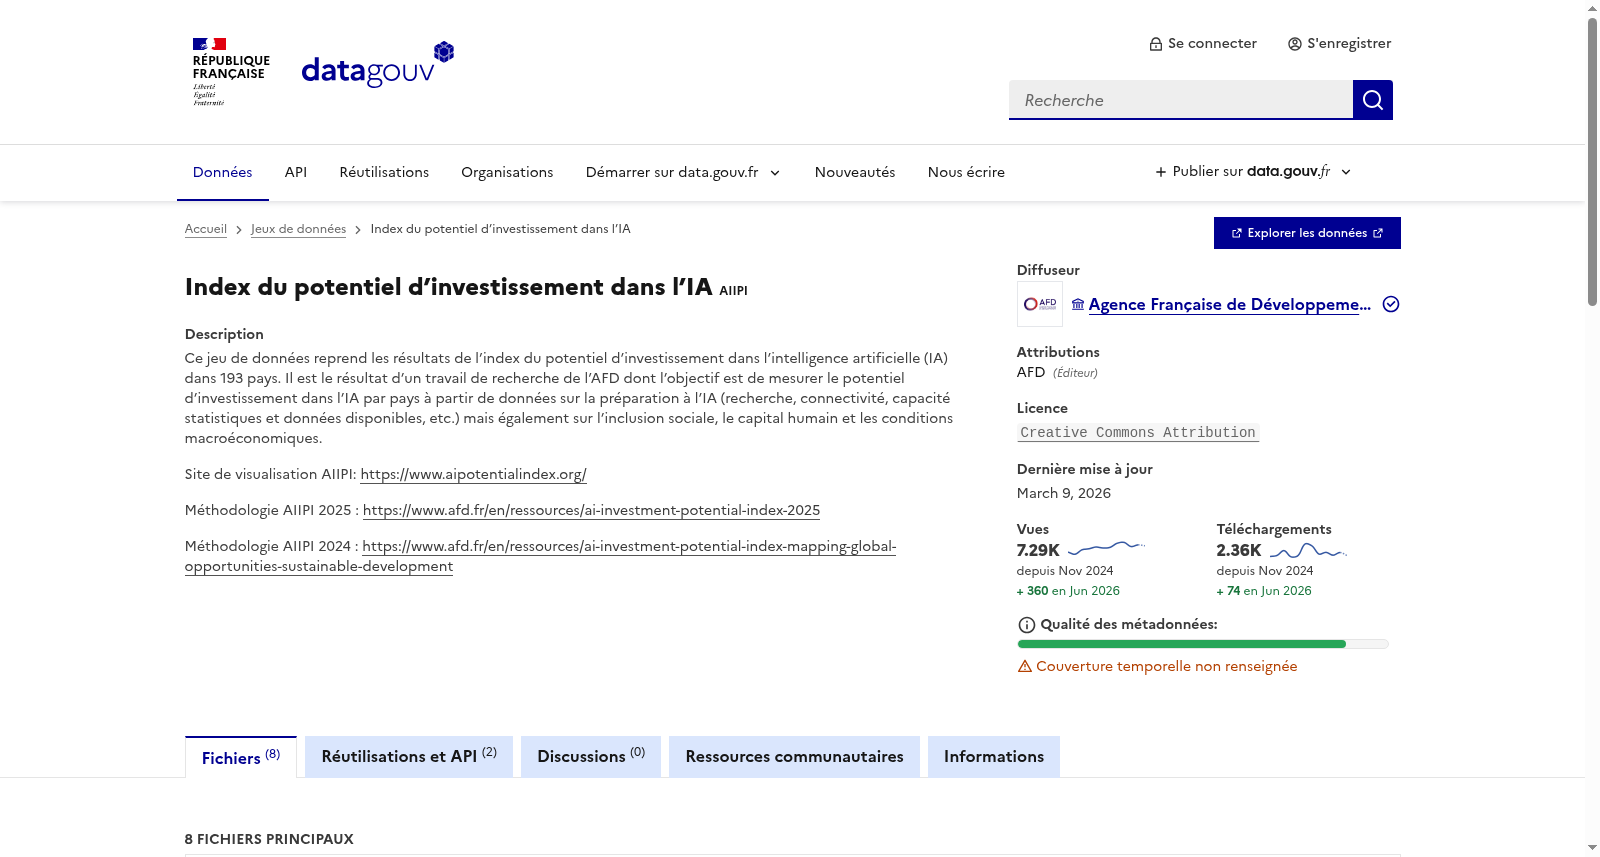Click S'enregistrer account link
1600x857 pixels.
pyautogui.click(x=1339, y=43)
